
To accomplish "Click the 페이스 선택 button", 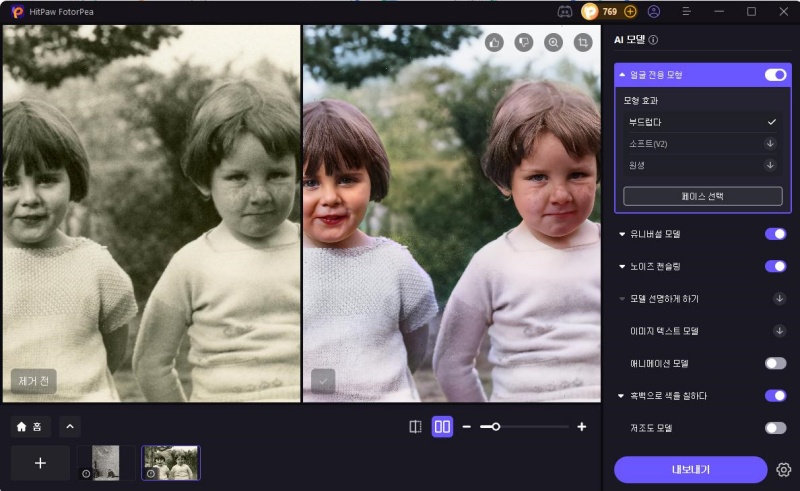I will pos(702,196).
